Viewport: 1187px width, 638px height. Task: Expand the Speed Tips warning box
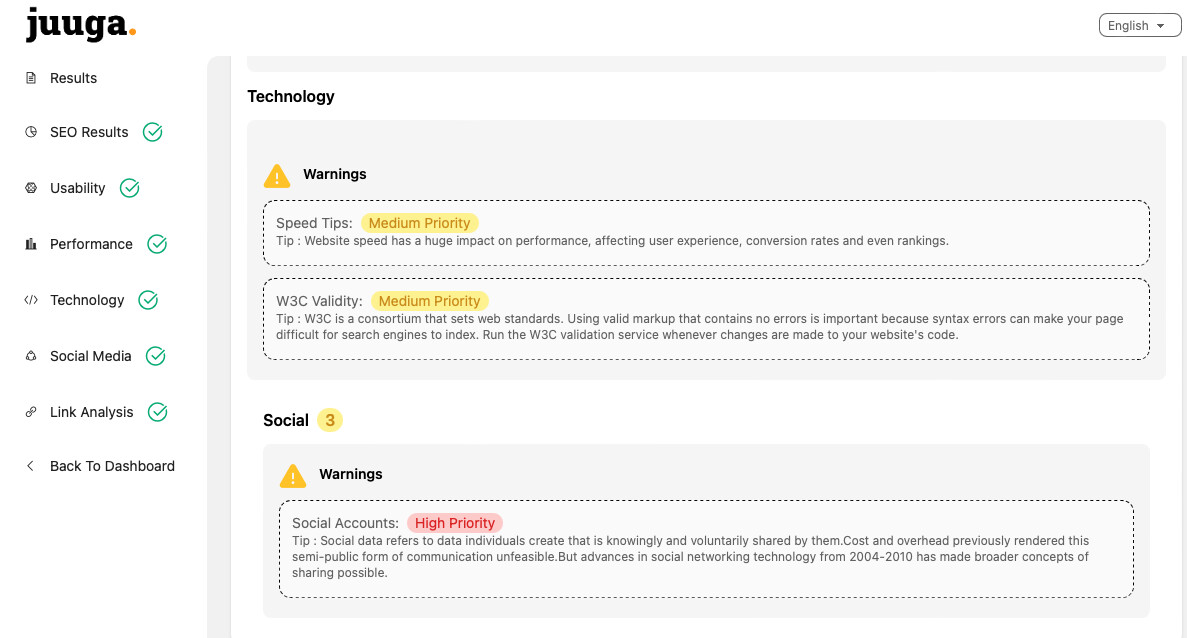click(706, 232)
